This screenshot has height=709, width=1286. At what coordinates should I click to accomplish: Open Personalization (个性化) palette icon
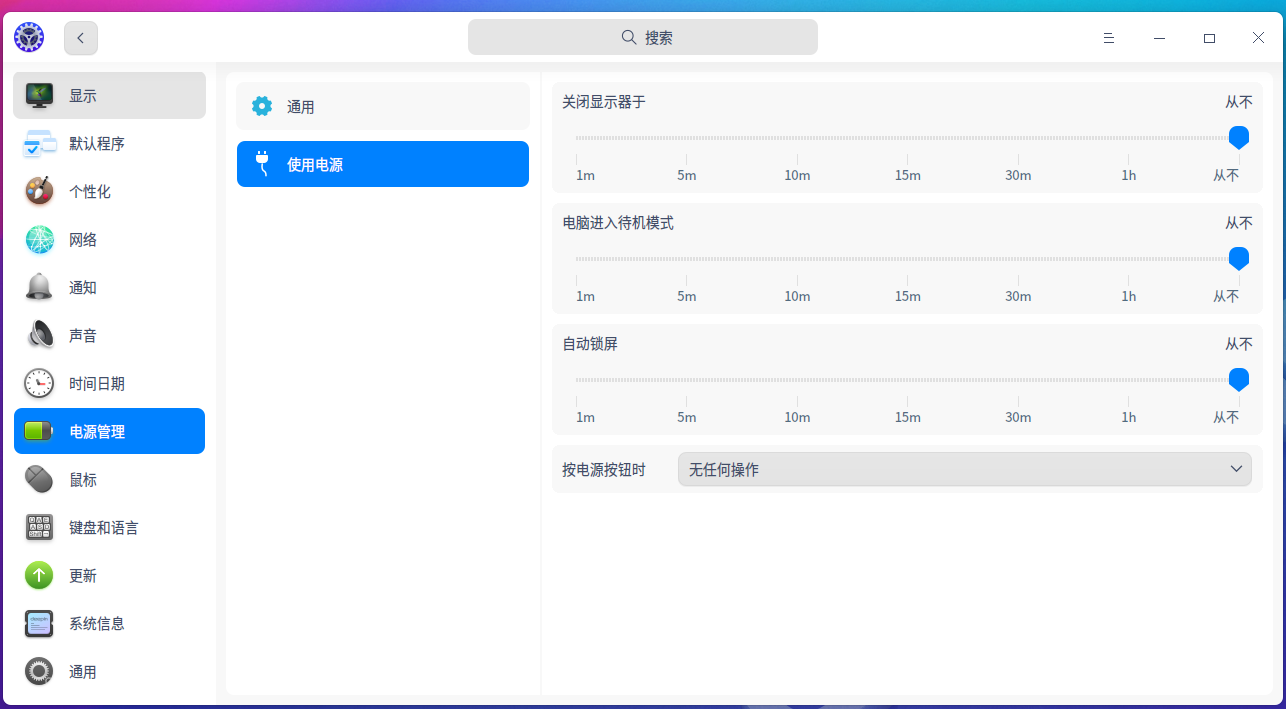click(39, 192)
